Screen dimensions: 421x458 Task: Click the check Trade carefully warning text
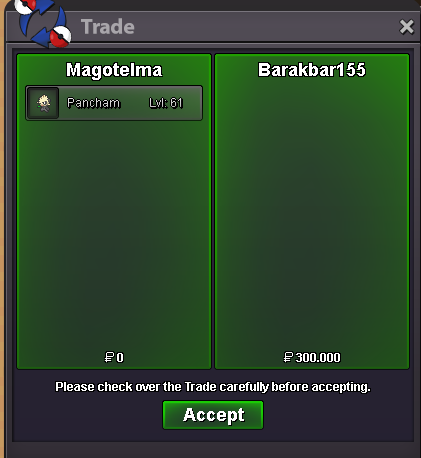pyautogui.click(x=213, y=387)
